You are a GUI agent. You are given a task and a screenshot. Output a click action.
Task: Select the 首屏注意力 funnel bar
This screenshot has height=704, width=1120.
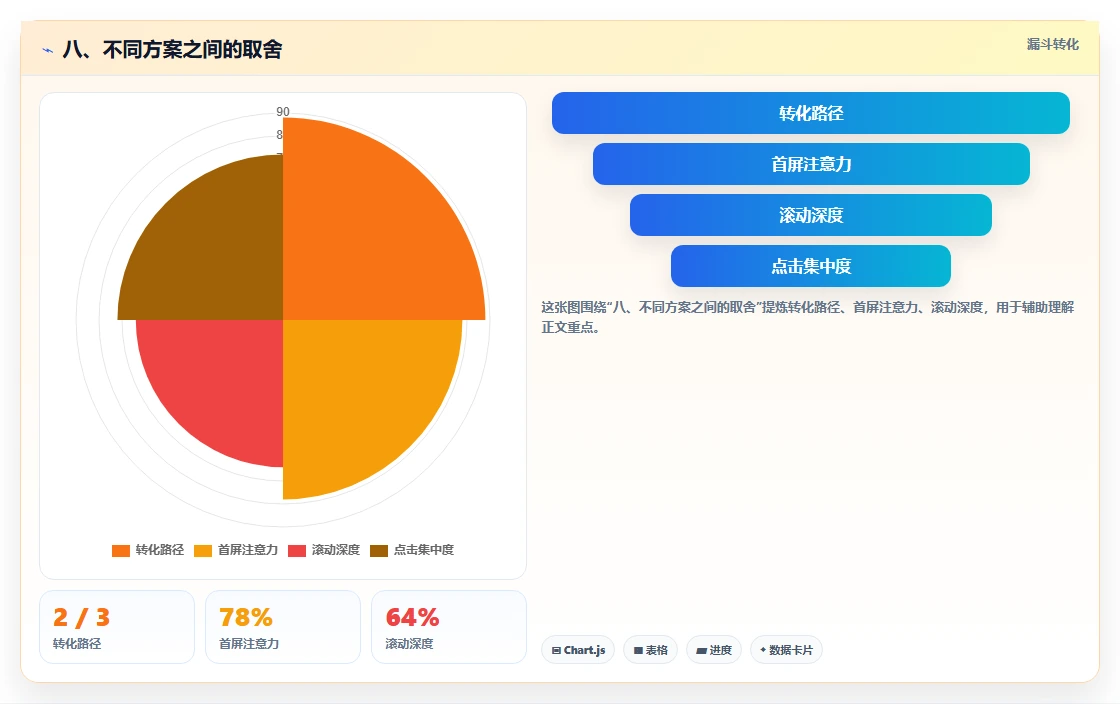(x=811, y=164)
